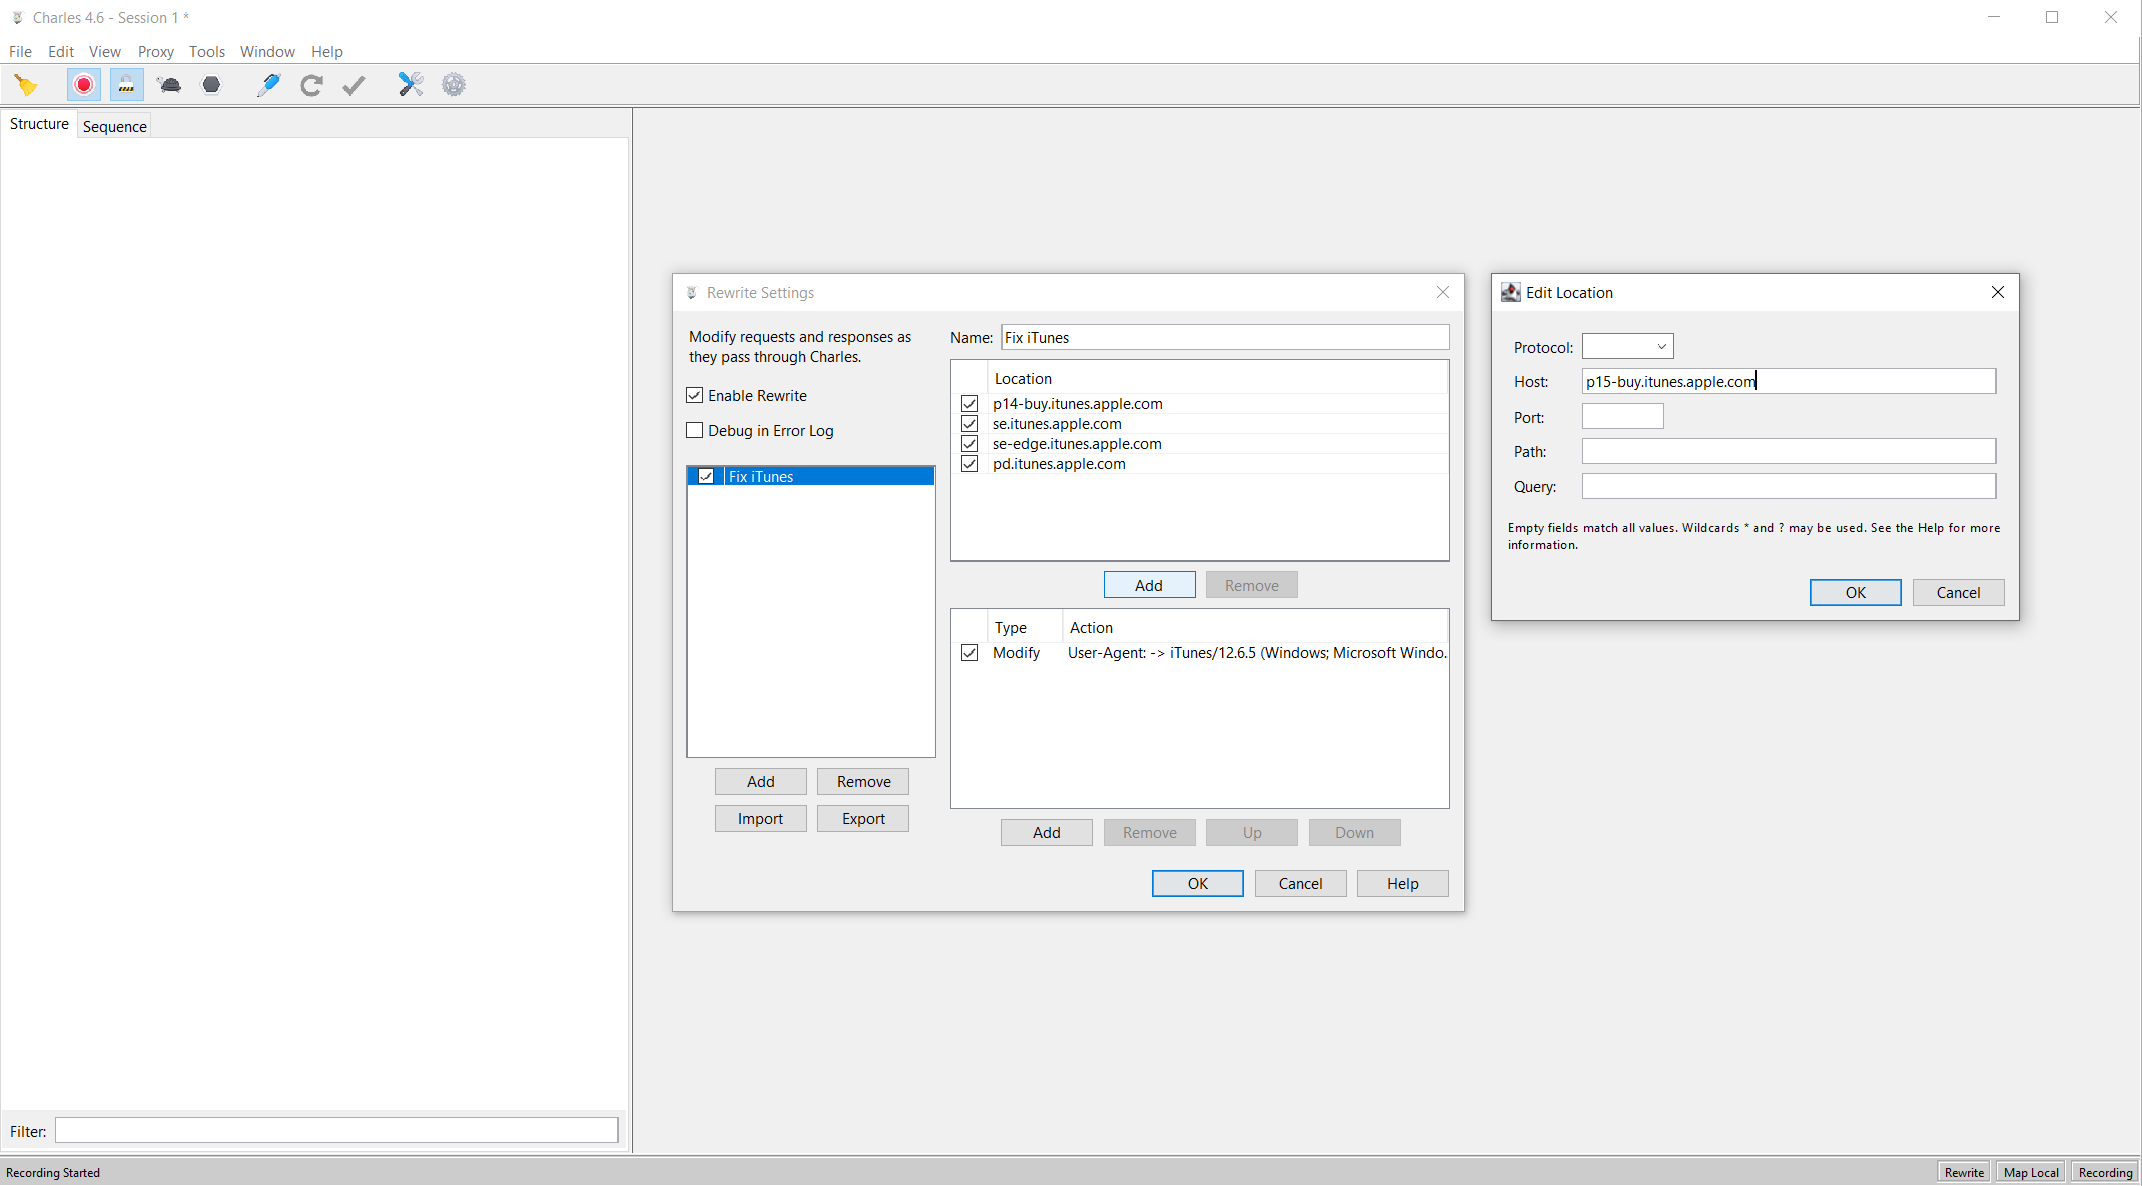The height and width of the screenshot is (1186, 2142).
Task: Clear the session with the broom icon
Action: (26, 85)
